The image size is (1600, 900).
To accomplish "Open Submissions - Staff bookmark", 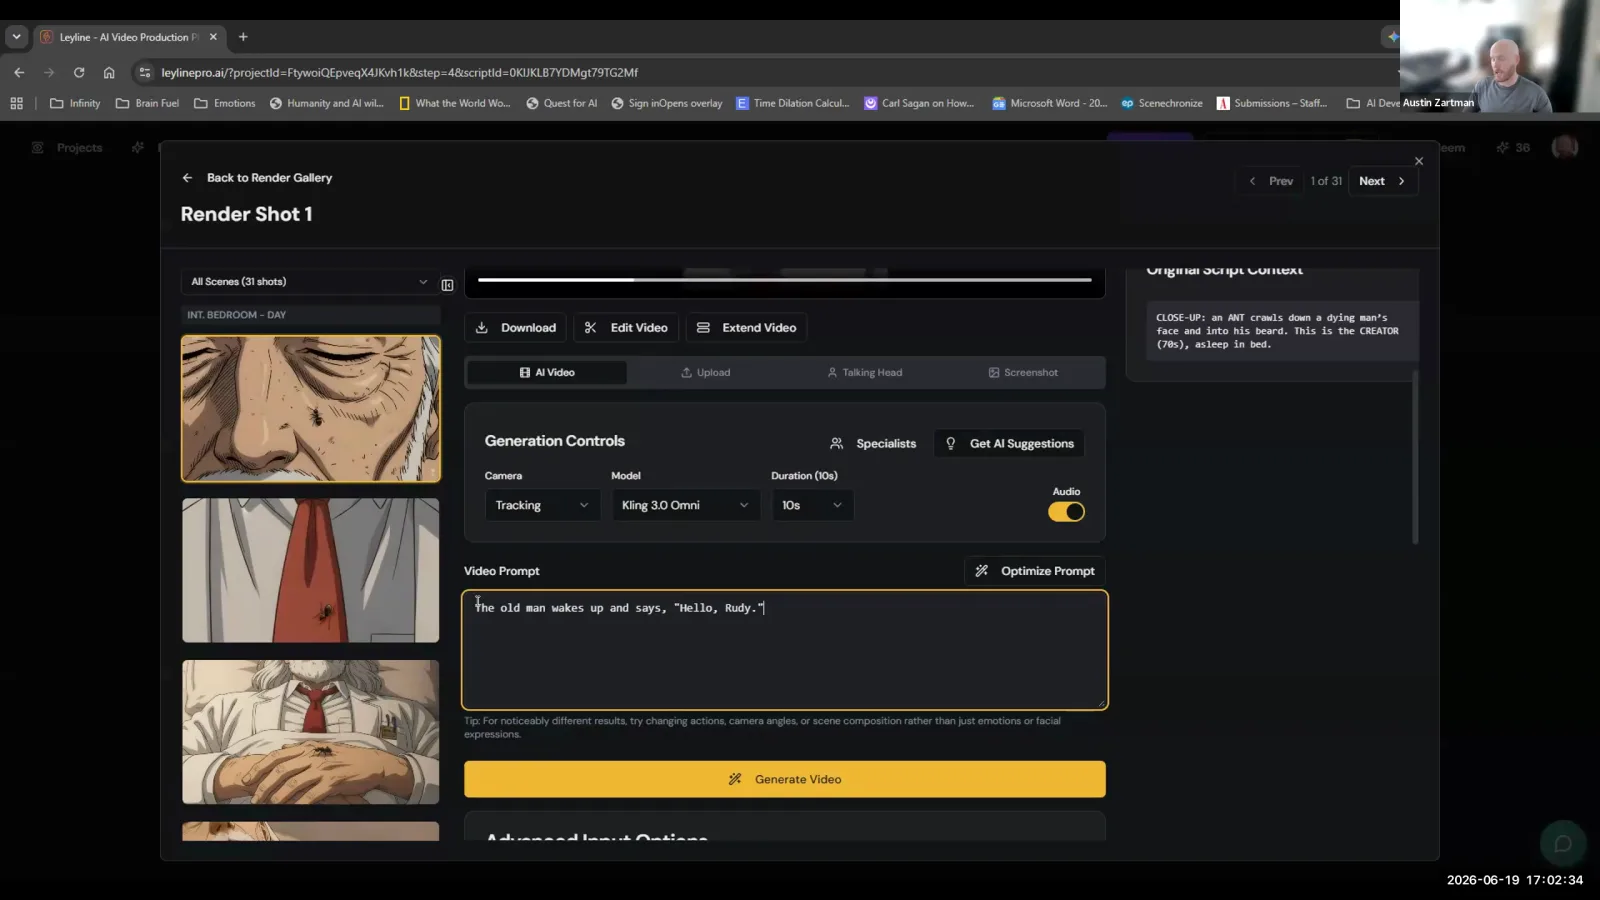I will 1272,103.
